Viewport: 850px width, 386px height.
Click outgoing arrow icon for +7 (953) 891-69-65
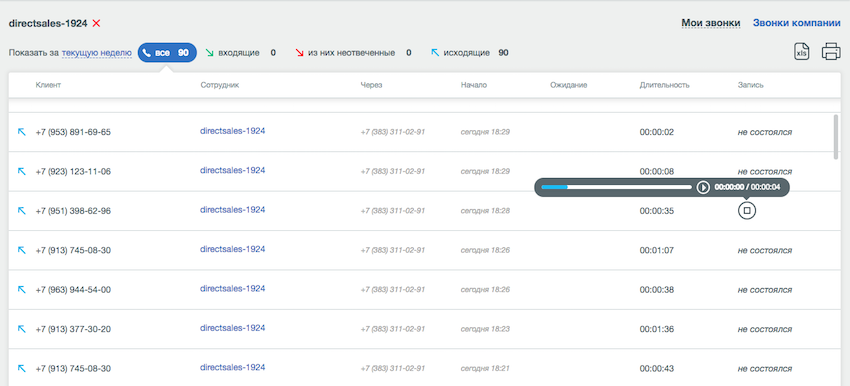[x=22, y=132]
